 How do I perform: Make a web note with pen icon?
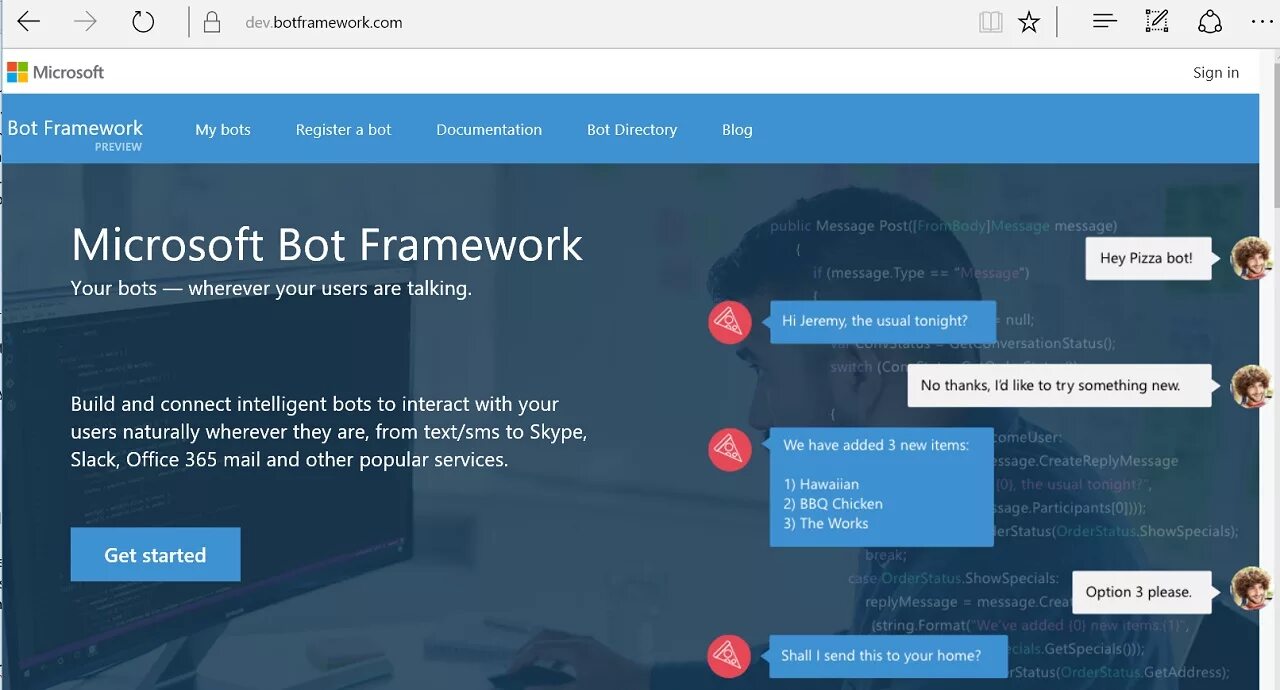[x=1157, y=21]
